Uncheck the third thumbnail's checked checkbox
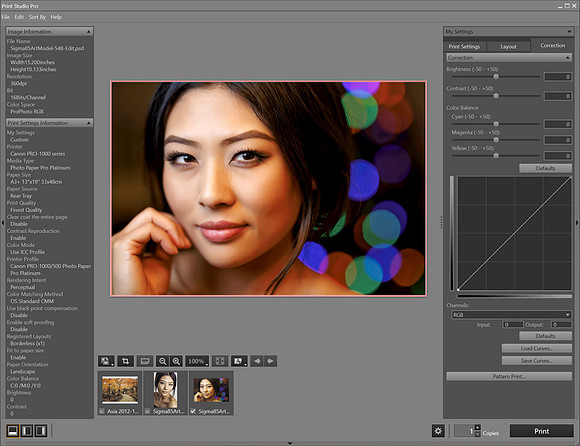 [193, 411]
